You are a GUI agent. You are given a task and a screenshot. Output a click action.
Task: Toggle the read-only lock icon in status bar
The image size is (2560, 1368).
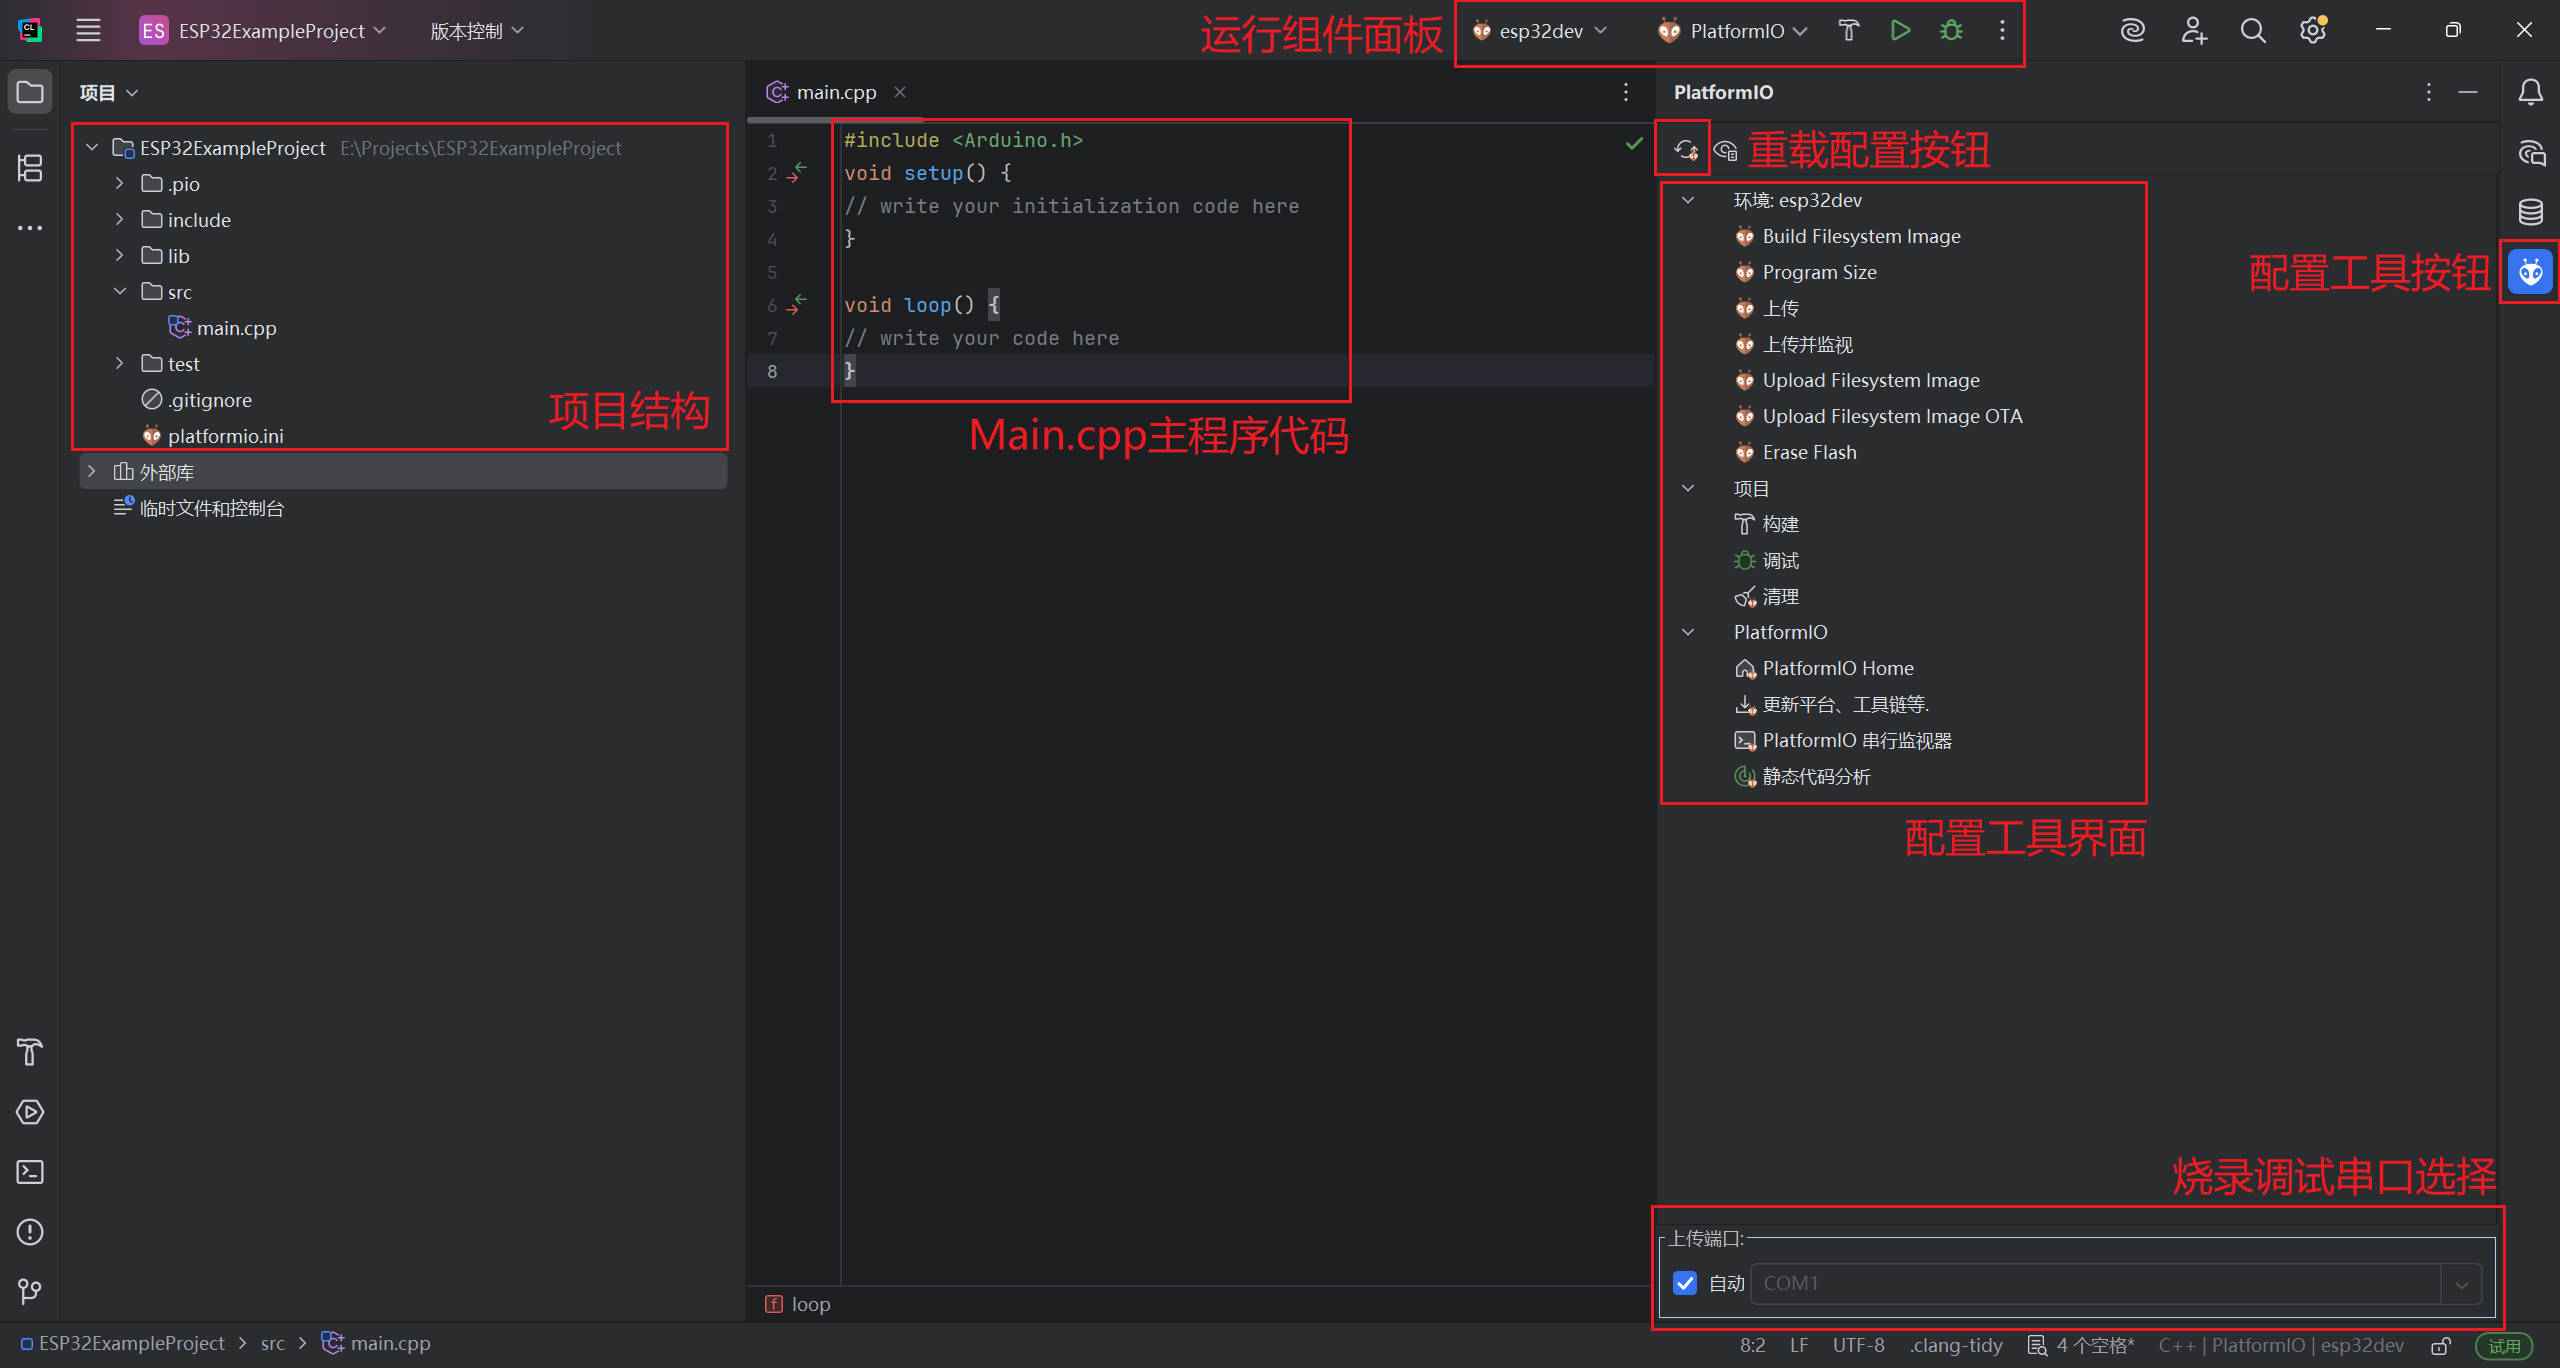pyautogui.click(x=2441, y=1346)
